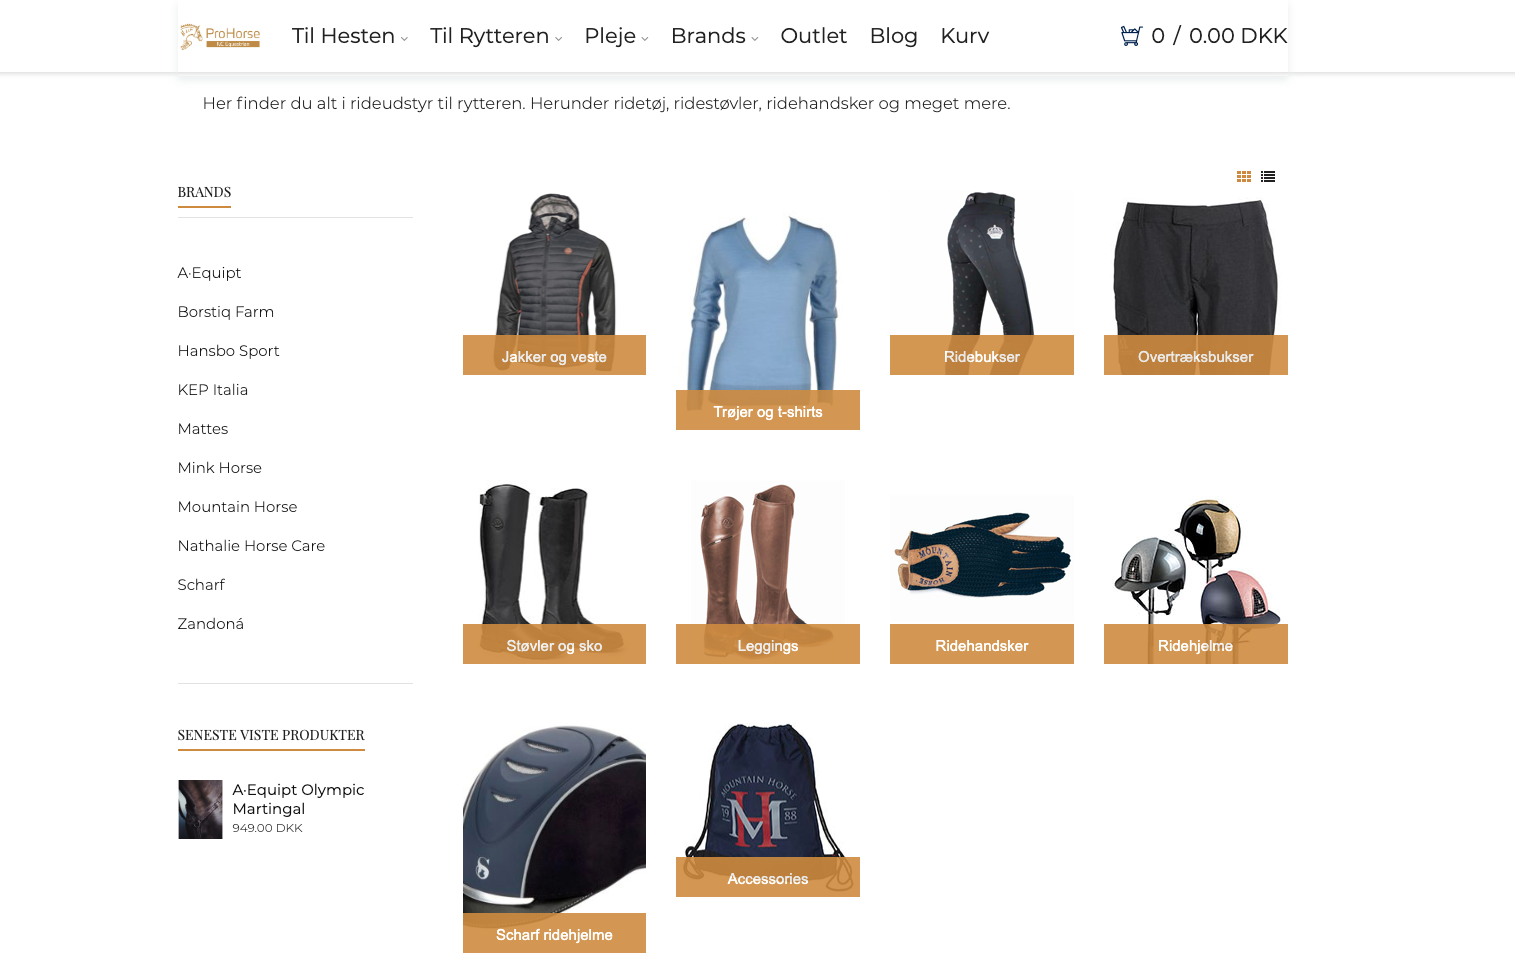
Task: Switch to list view layout
Action: pyautogui.click(x=1268, y=177)
